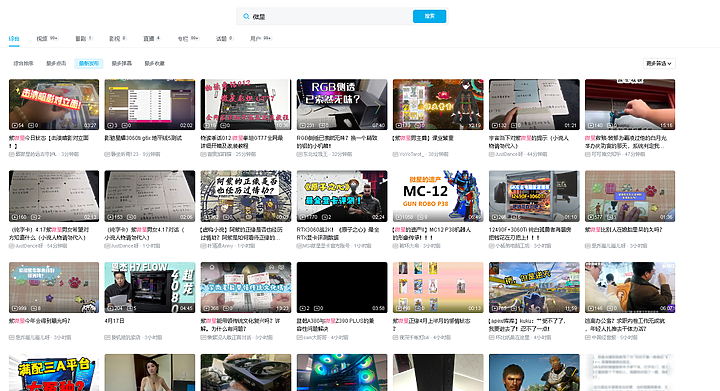The image size is (720, 391).
Task: Open the 影视 tab
Action: (x=118, y=39)
